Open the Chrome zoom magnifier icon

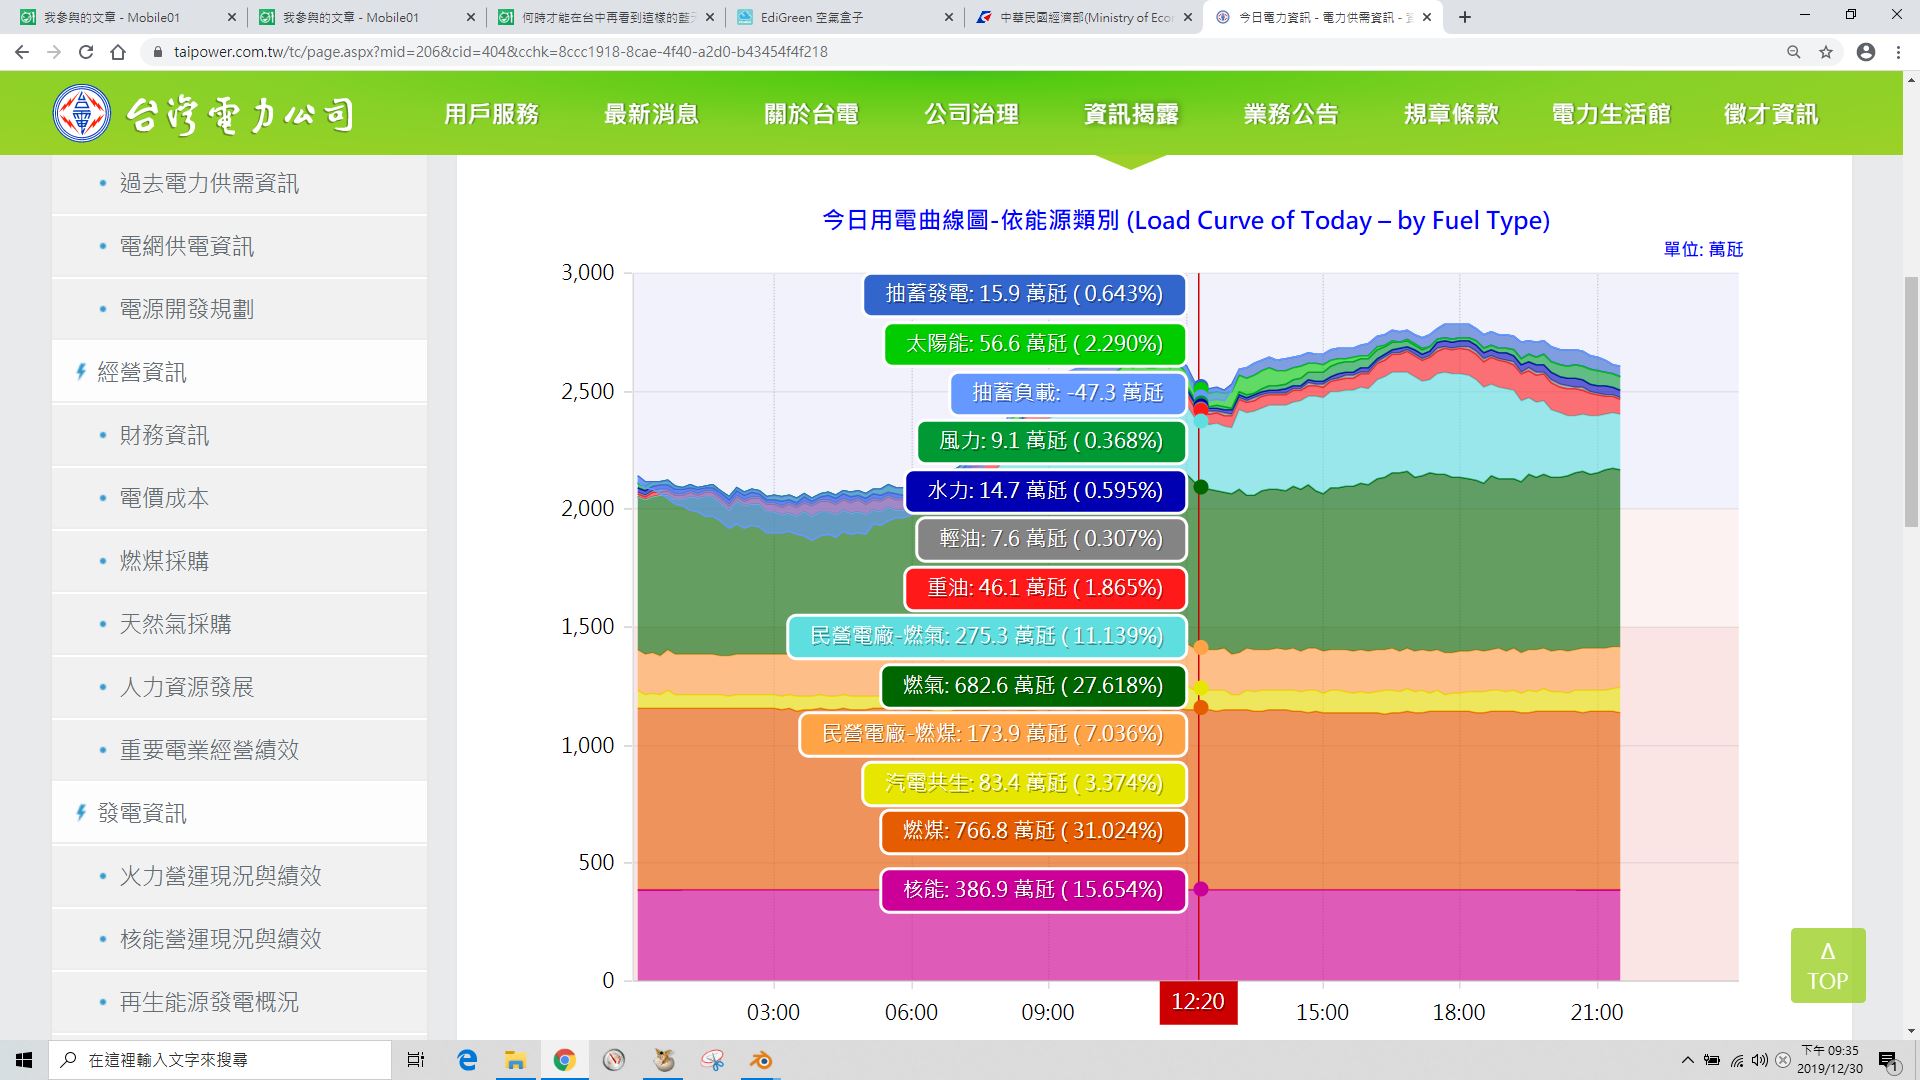pyautogui.click(x=1794, y=52)
